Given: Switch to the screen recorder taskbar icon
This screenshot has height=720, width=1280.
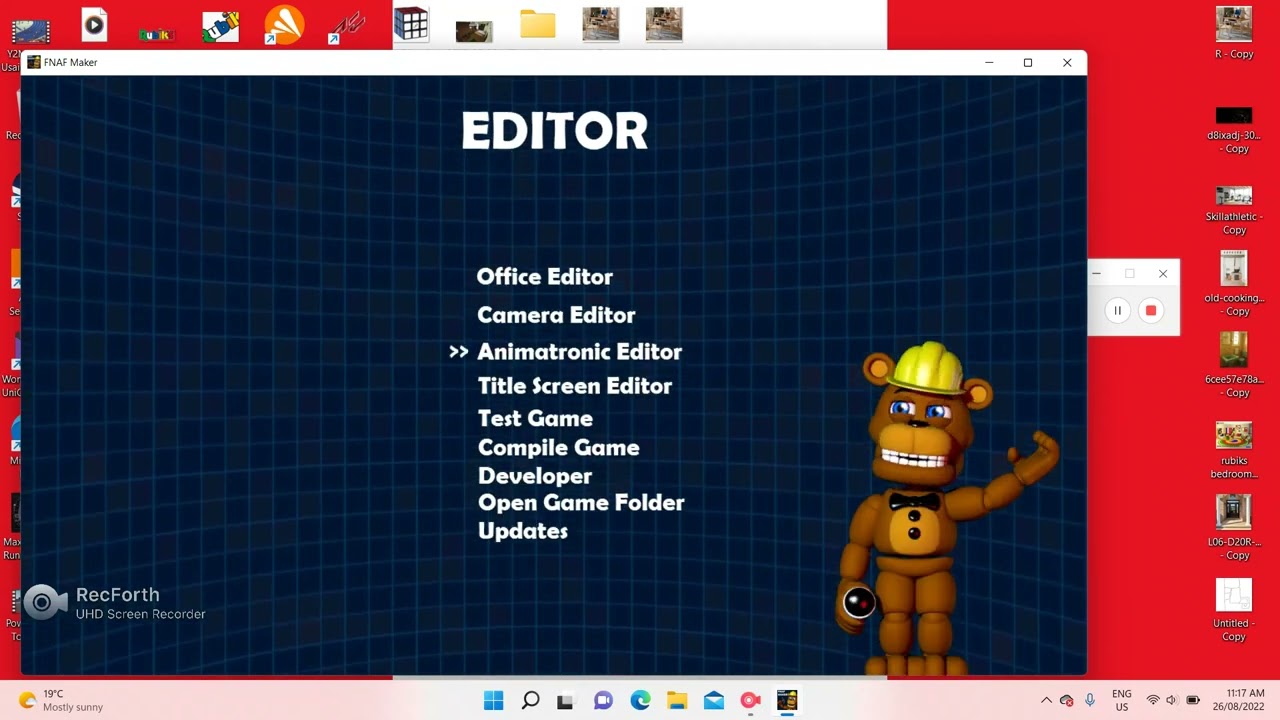Looking at the screenshot, I should (750, 701).
